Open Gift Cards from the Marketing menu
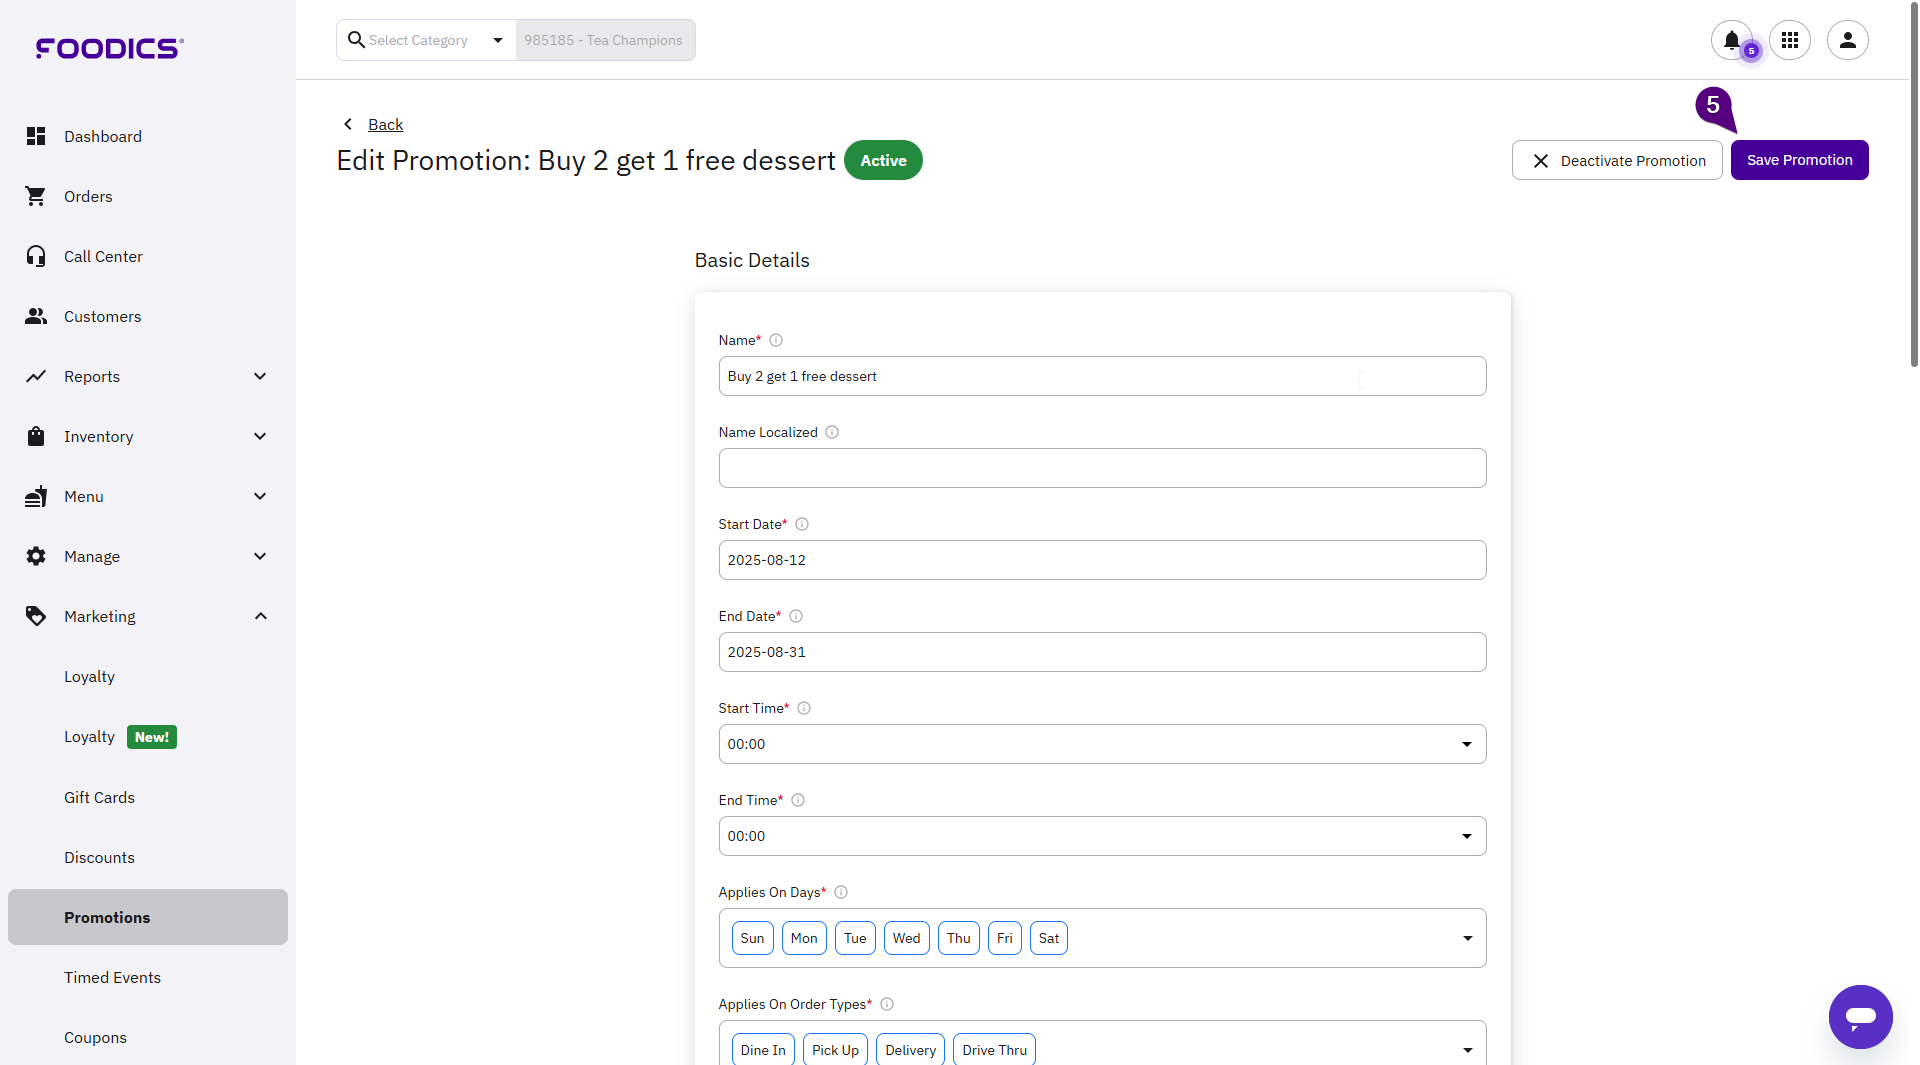Image resolution: width=1920 pixels, height=1065 pixels. point(99,797)
